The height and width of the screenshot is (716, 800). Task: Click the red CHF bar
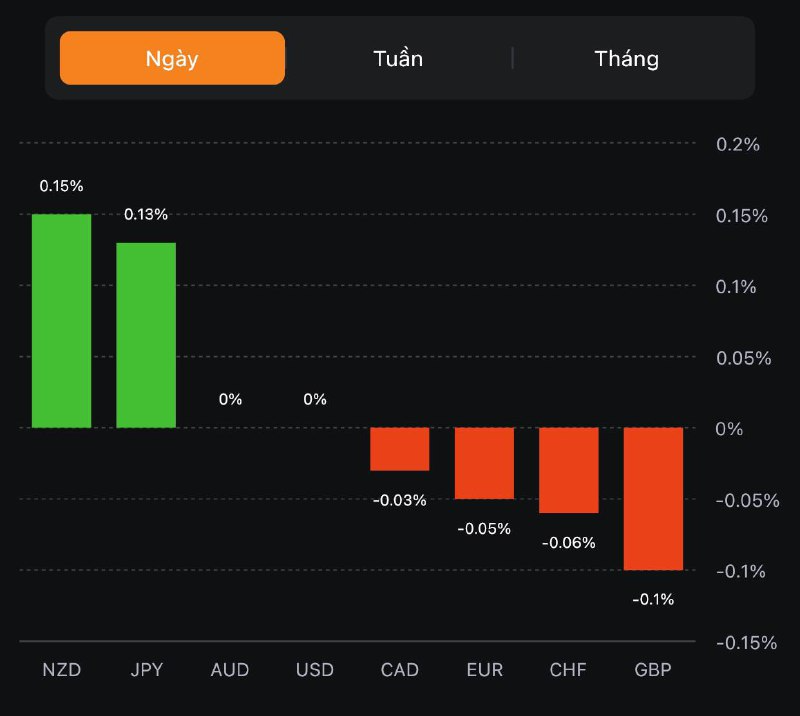coord(569,470)
